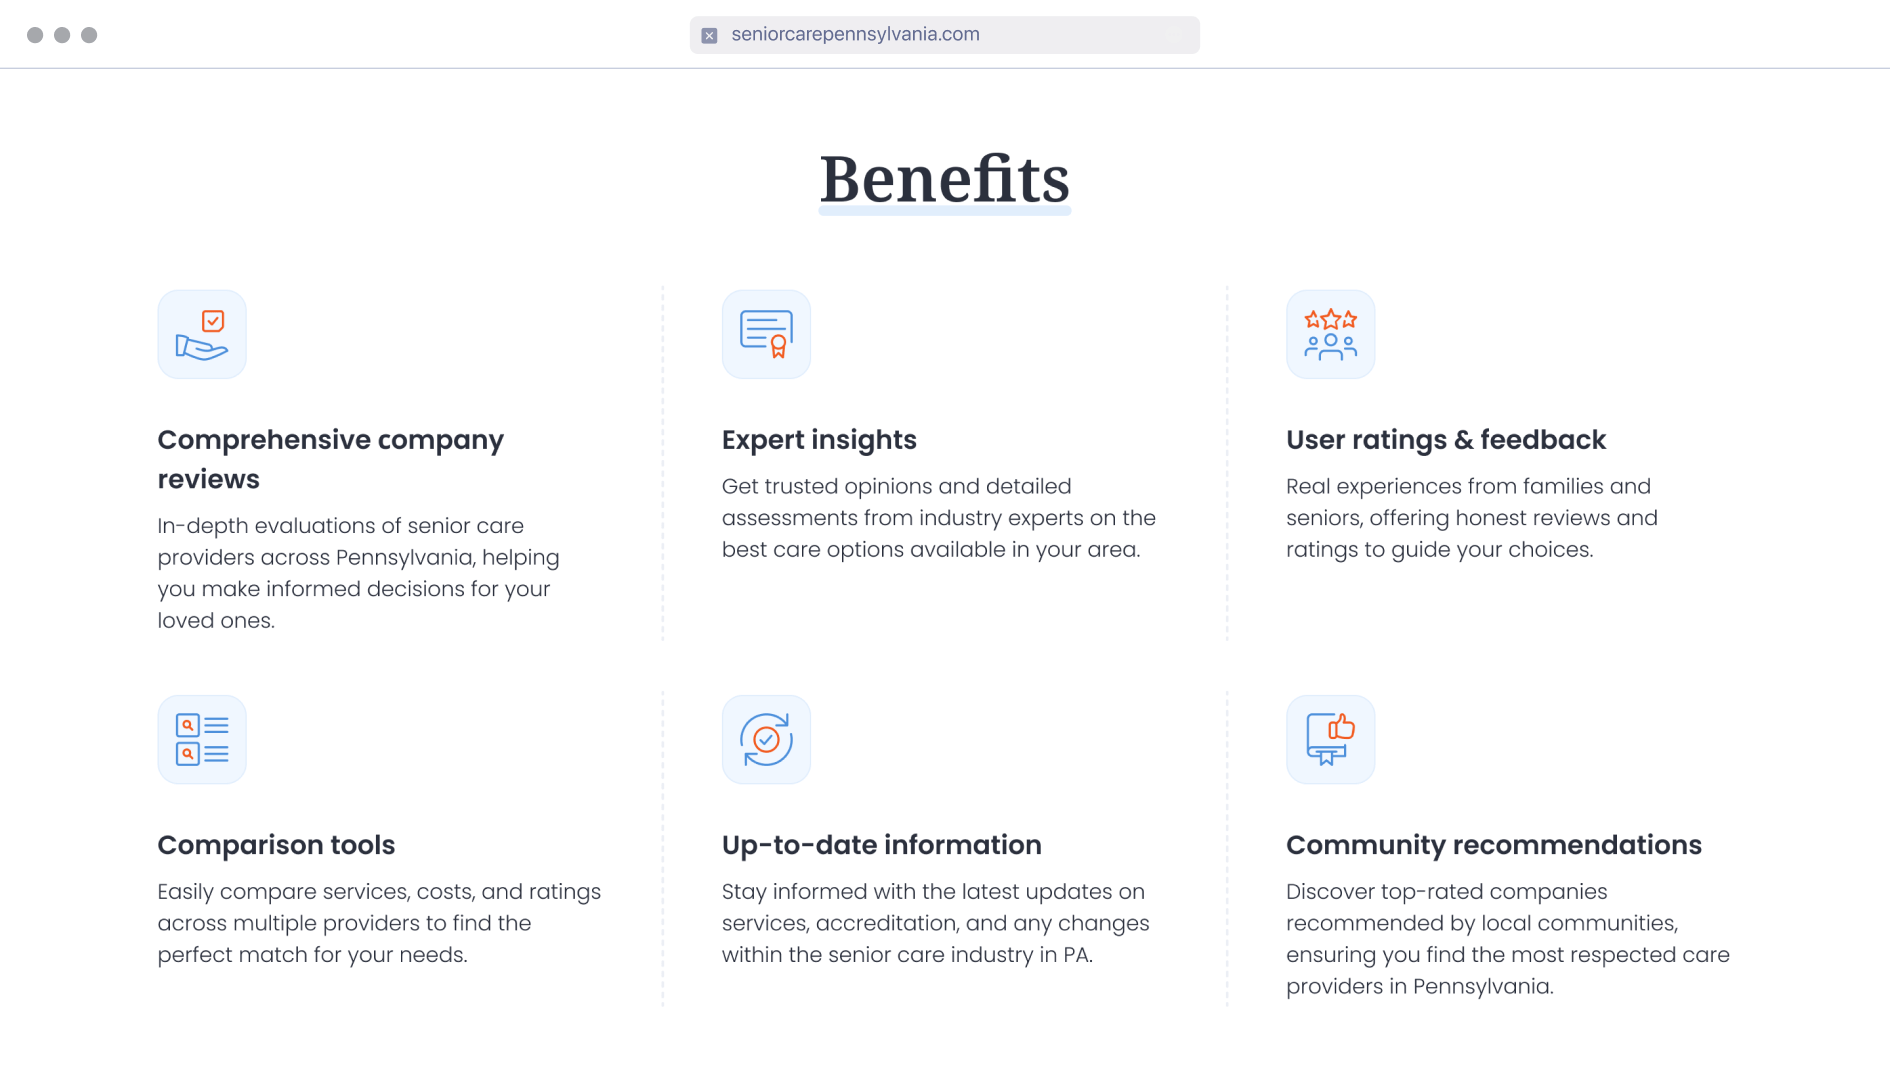1890x1086 pixels.
Task: Click the User ratings & feedback heading
Action: coord(1445,440)
